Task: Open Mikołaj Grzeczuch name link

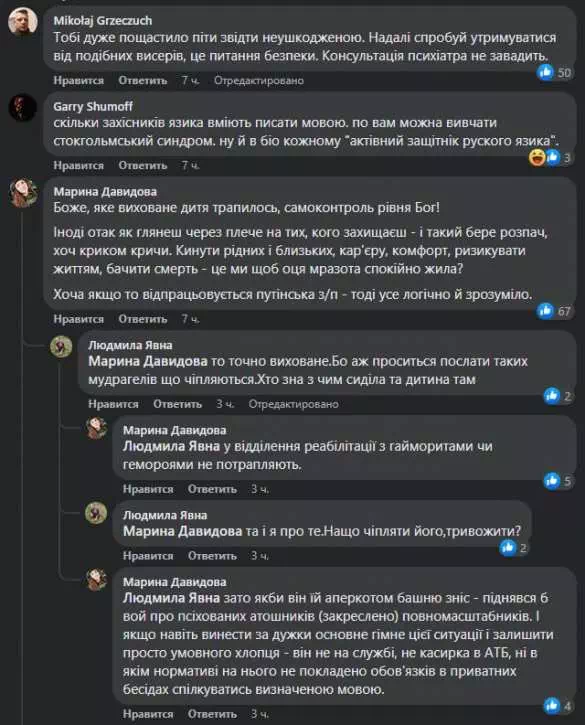Action: 103,21
